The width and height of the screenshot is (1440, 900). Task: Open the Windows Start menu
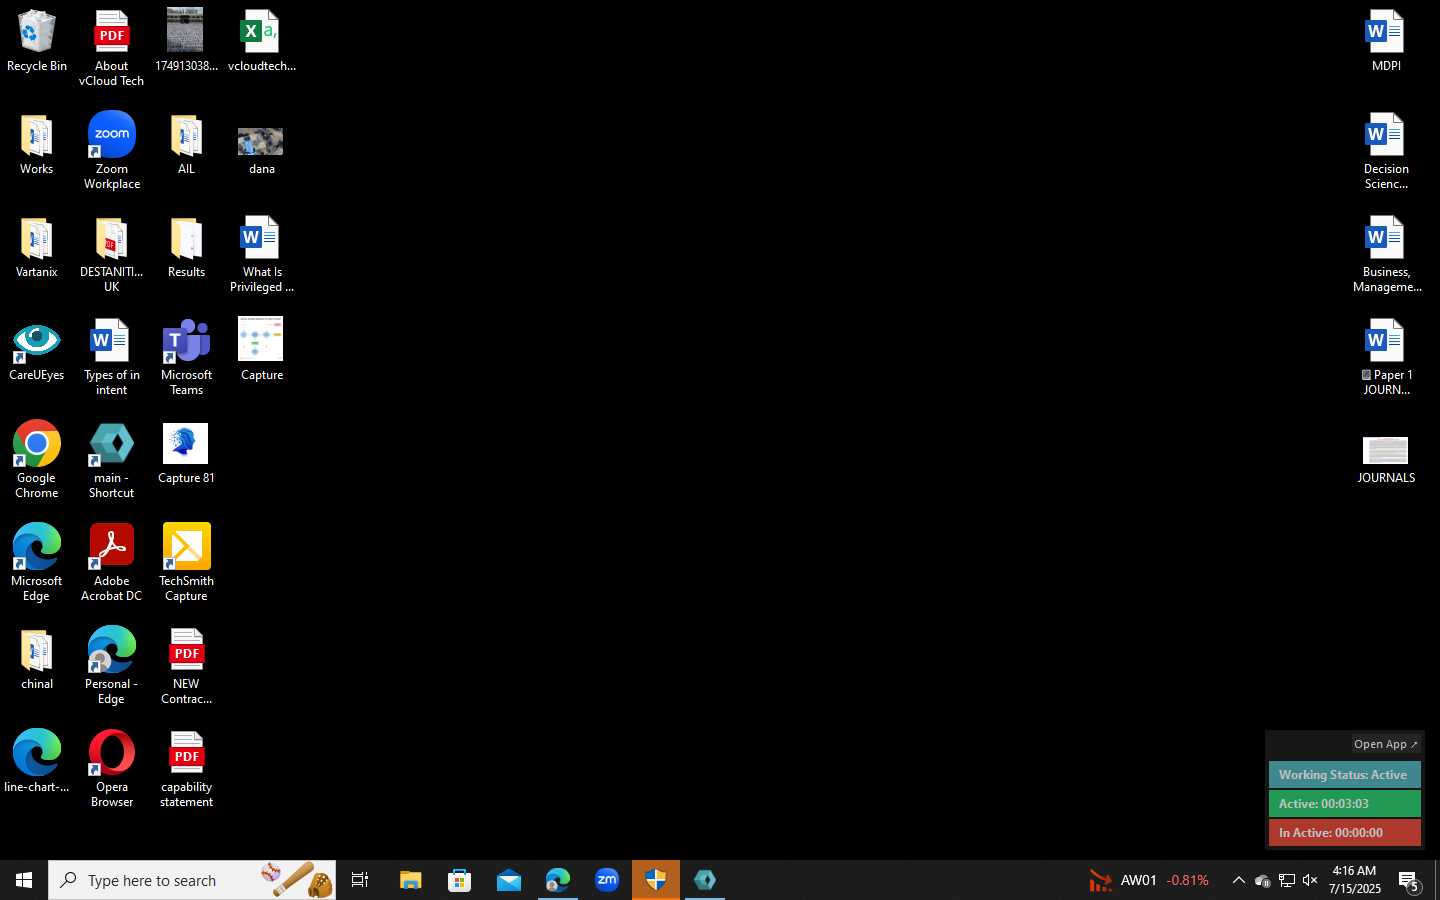(24, 880)
